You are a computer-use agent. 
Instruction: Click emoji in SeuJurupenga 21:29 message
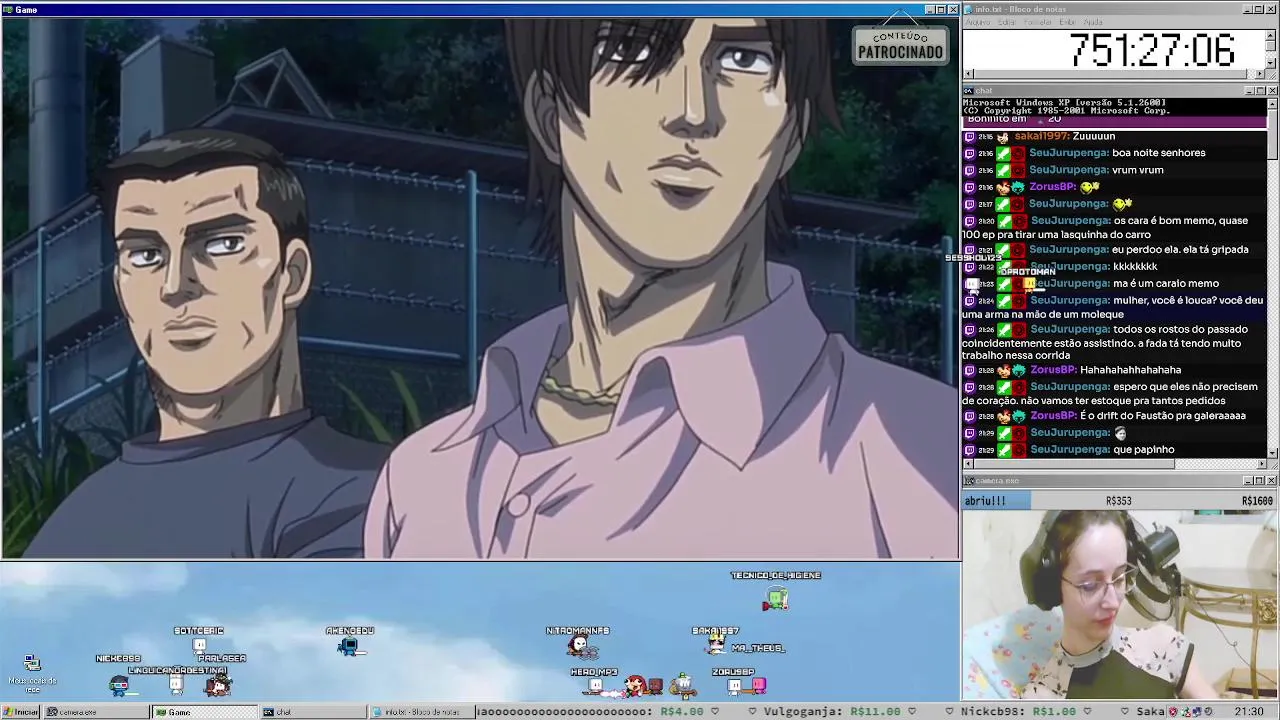point(1120,433)
